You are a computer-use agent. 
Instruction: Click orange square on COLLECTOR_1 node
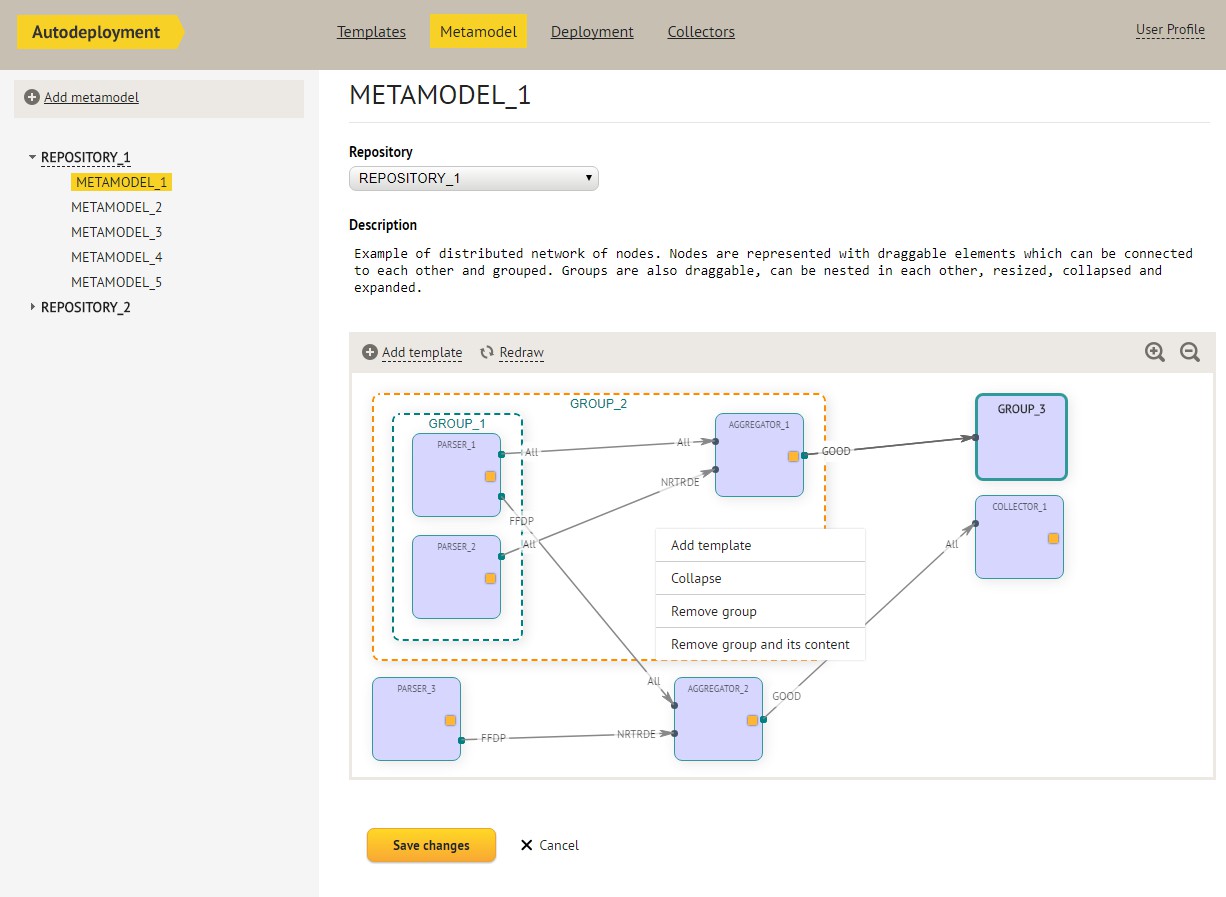tap(1053, 538)
